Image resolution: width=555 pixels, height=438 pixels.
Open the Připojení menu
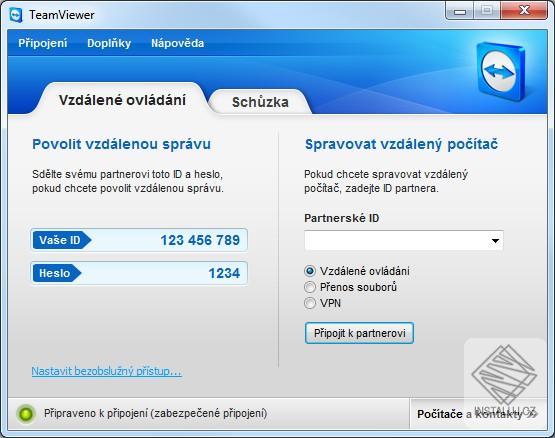point(42,43)
